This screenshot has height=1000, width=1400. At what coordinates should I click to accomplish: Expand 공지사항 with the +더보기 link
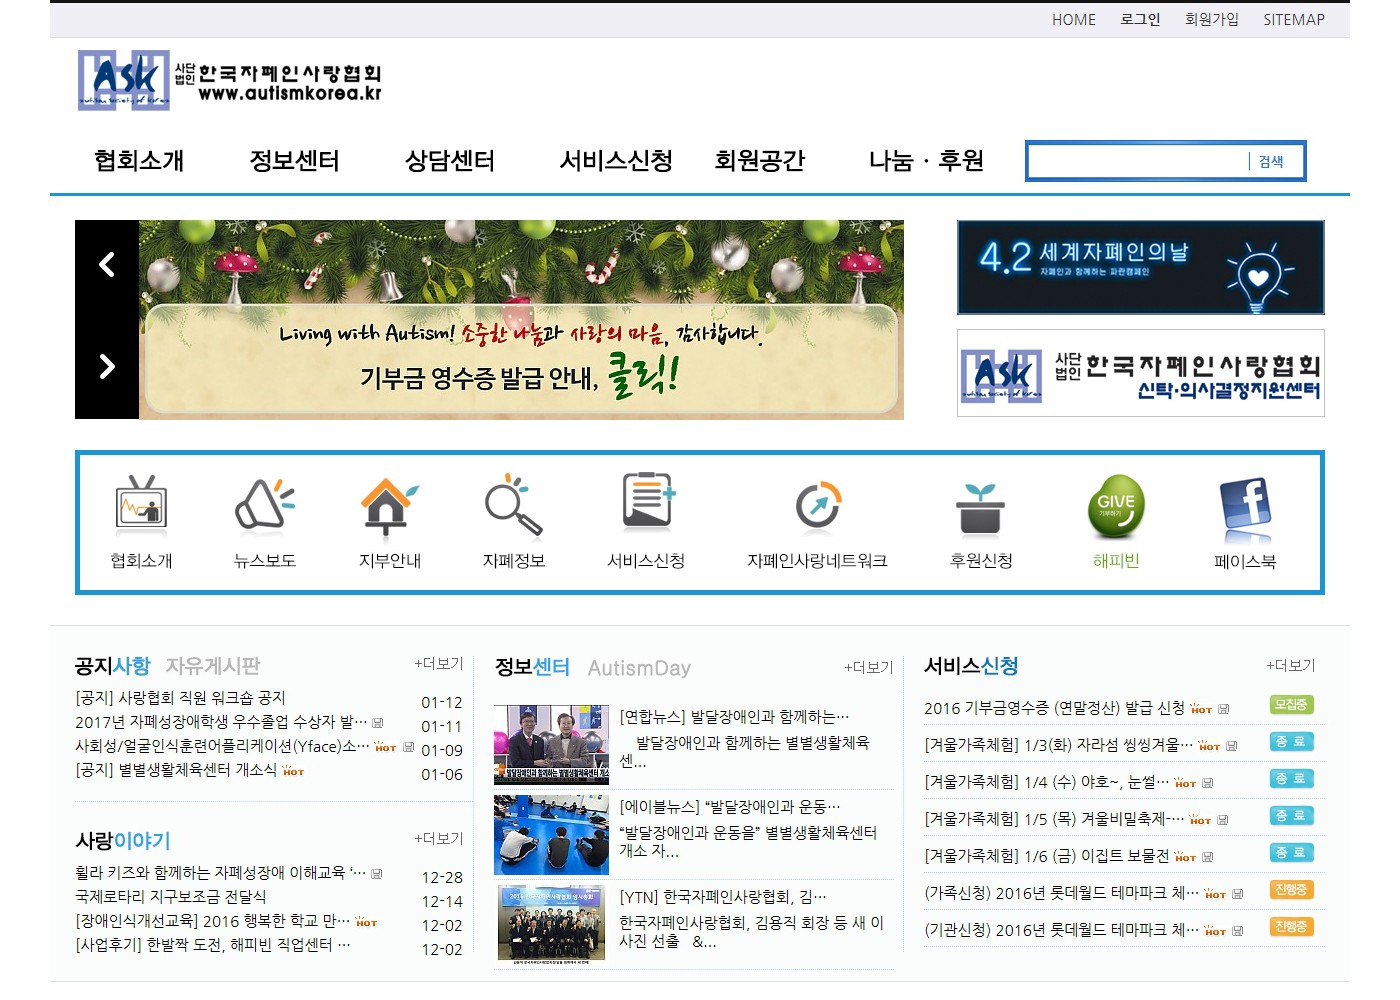pyautogui.click(x=439, y=664)
